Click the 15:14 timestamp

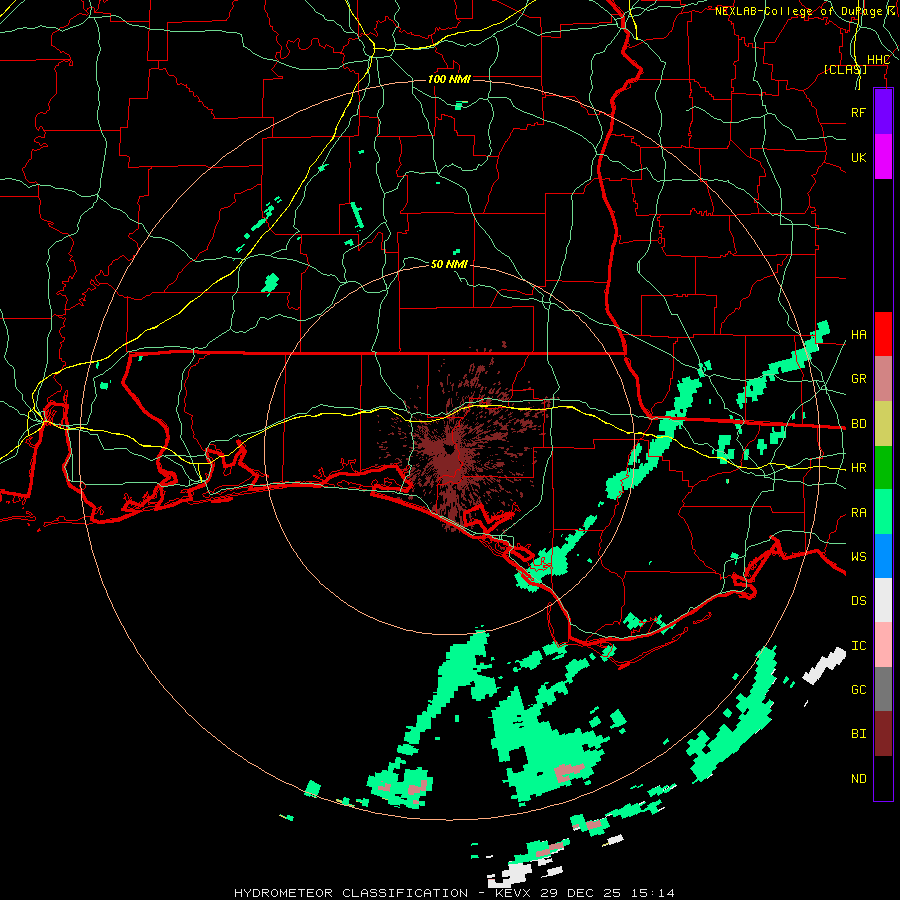[x=655, y=893]
